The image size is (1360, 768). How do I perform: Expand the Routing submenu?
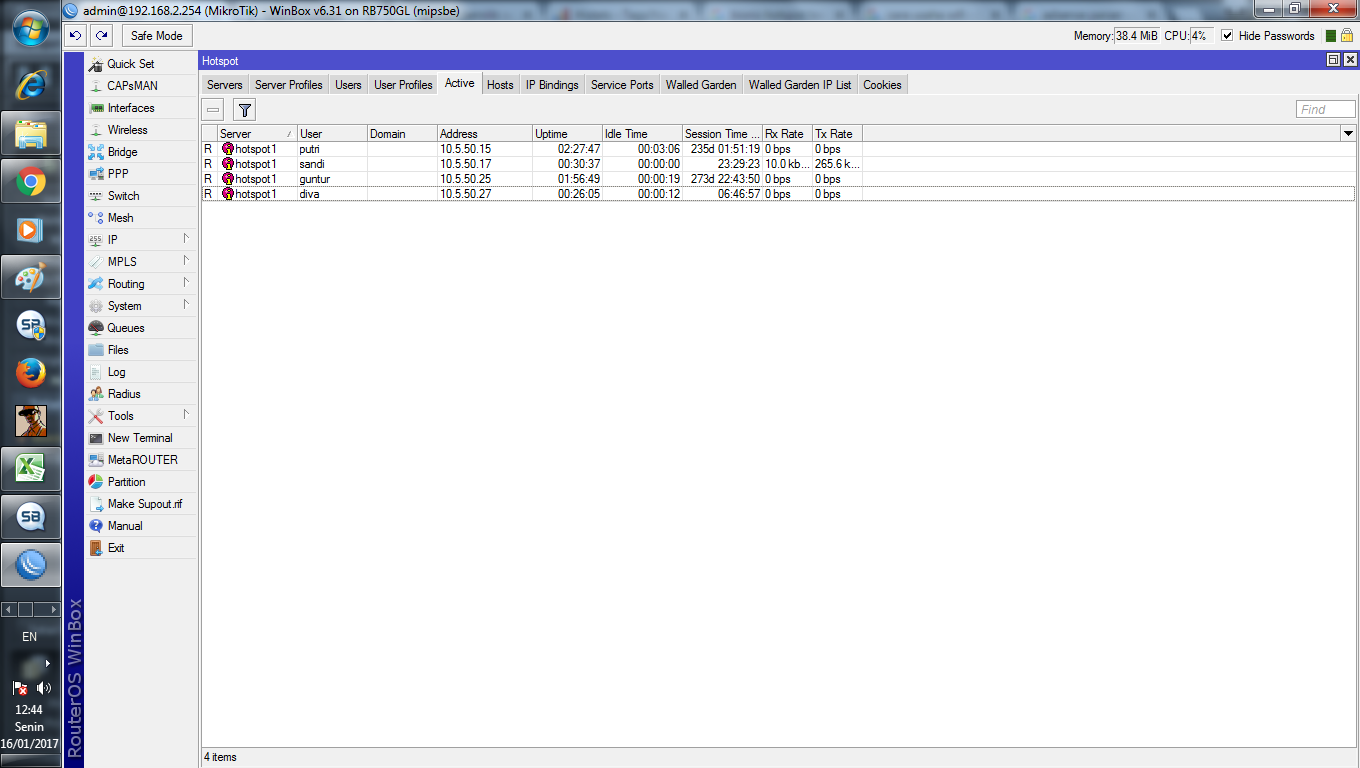(x=140, y=284)
